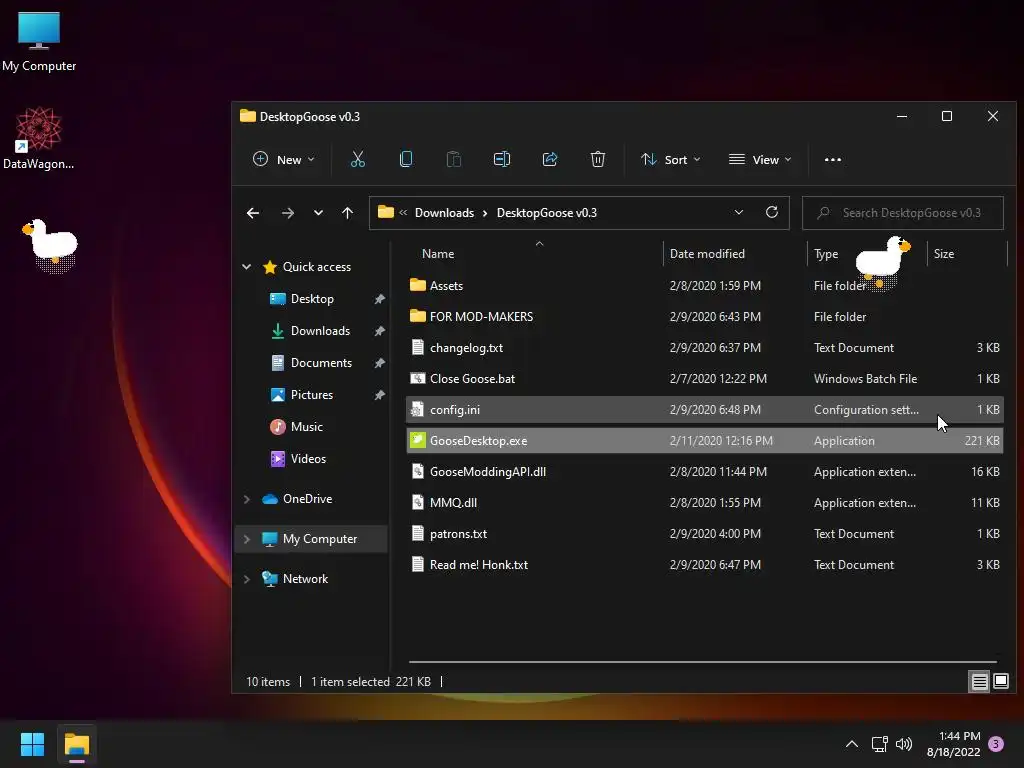Click File Explorer on the taskbar
The width and height of the screenshot is (1024, 768).
76,744
